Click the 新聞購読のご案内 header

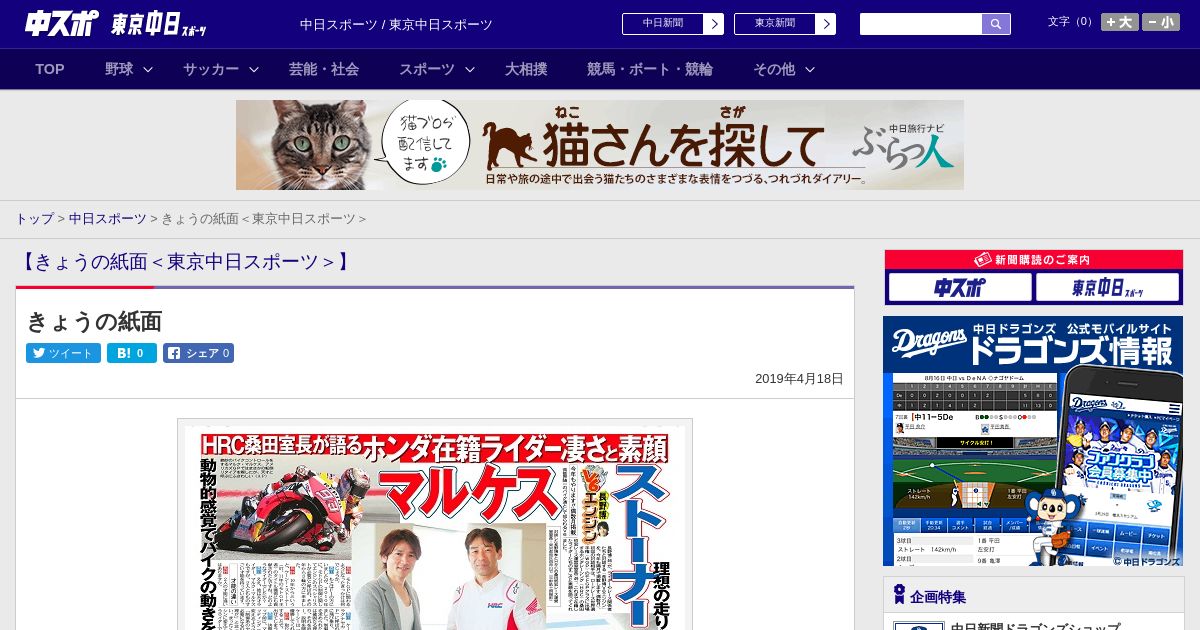click(x=1034, y=260)
